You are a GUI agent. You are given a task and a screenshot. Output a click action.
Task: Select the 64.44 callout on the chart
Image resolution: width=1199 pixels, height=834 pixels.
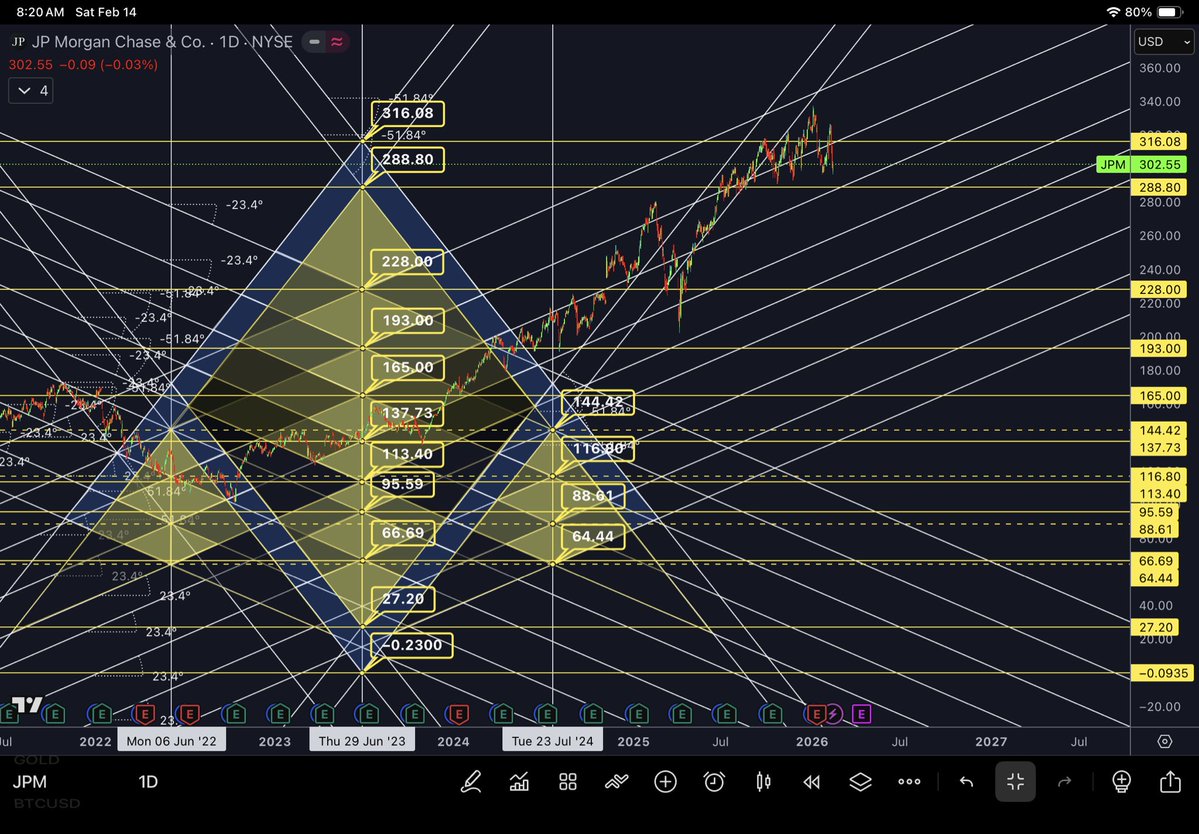point(593,537)
